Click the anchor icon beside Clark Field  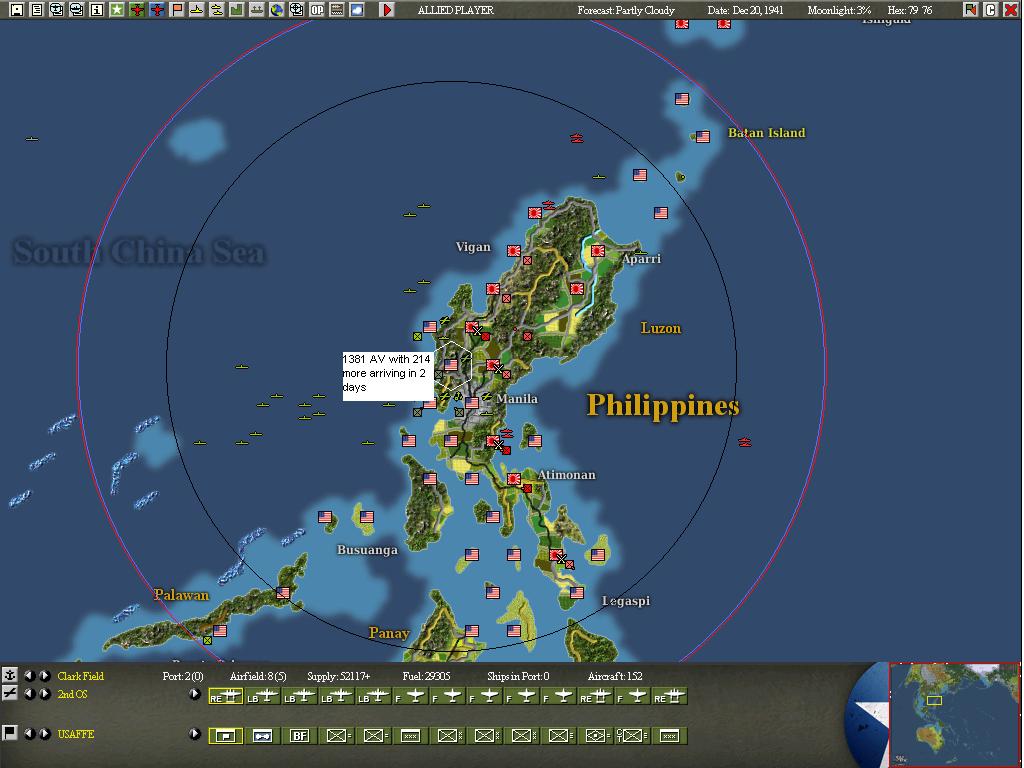(10, 675)
